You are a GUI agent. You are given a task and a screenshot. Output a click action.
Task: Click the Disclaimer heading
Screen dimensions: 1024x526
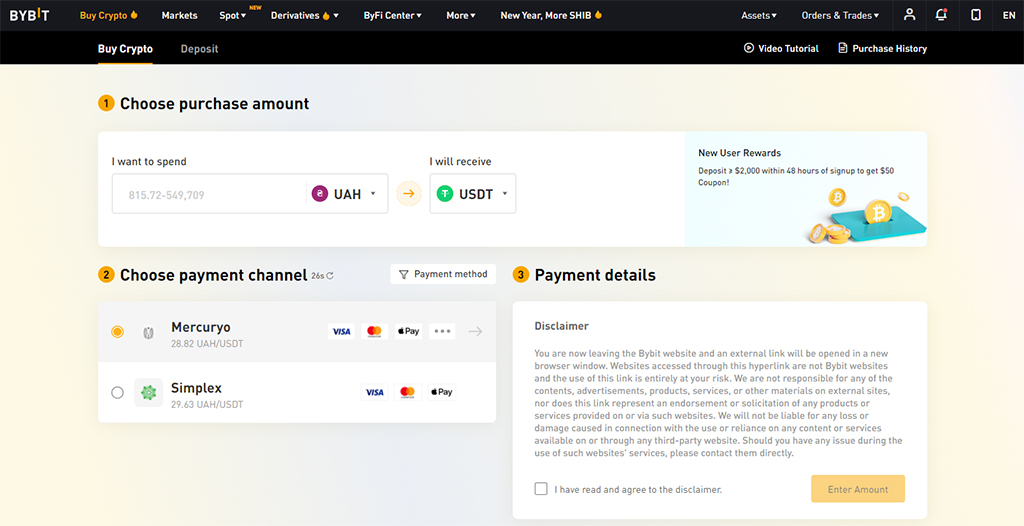tap(562, 325)
